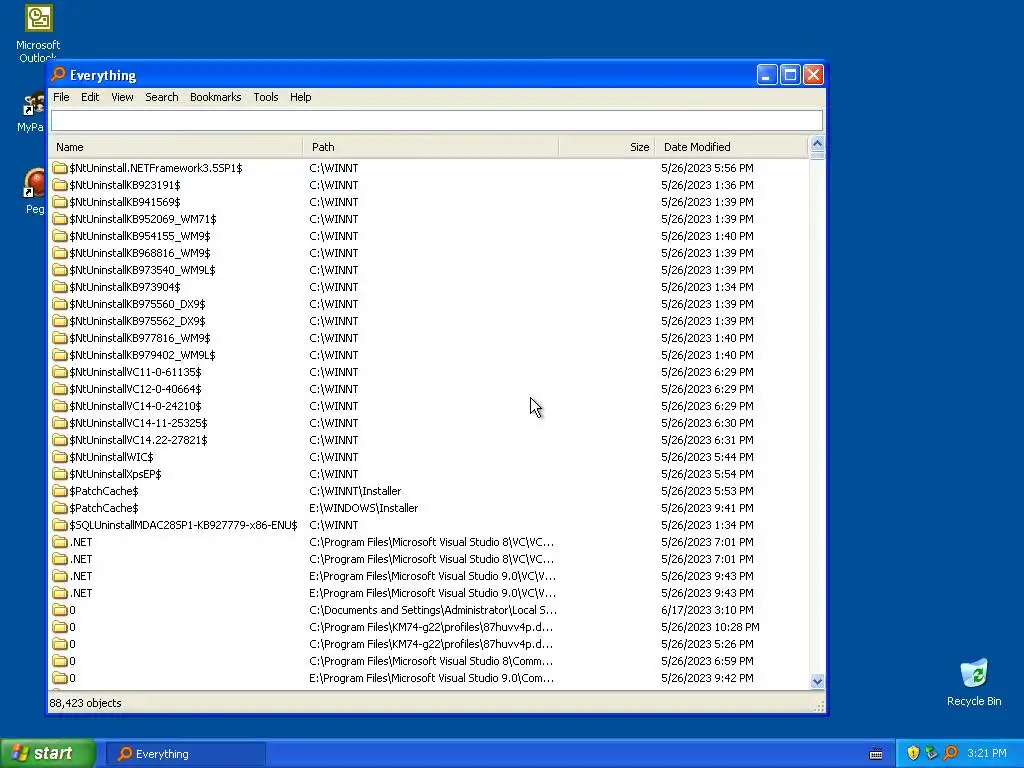1024x768 pixels.
Task: Select folder icon of $NtUninstallKB977816_WM9$
Action: click(60, 338)
